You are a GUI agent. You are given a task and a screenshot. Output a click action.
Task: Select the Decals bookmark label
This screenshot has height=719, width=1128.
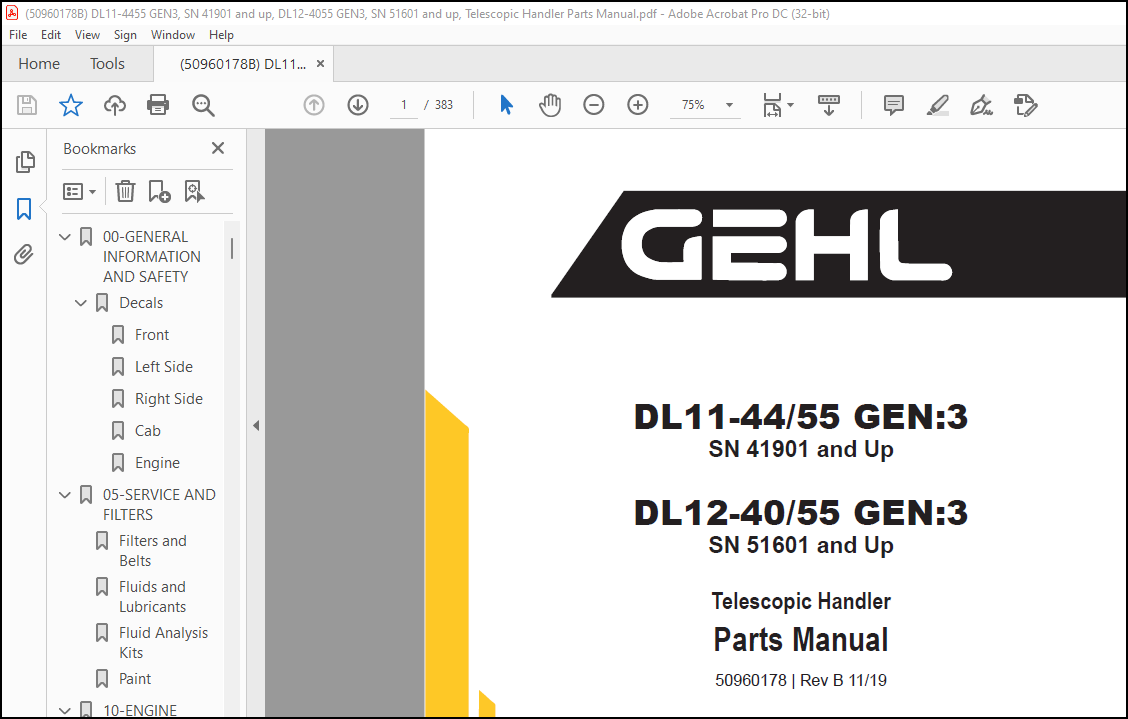pyautogui.click(x=141, y=303)
